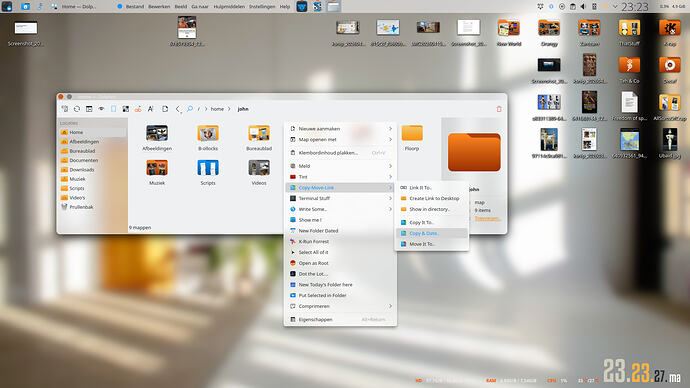Open the Hulpmiddelen menu in top bar
This screenshot has height=388, width=690.
229,7
